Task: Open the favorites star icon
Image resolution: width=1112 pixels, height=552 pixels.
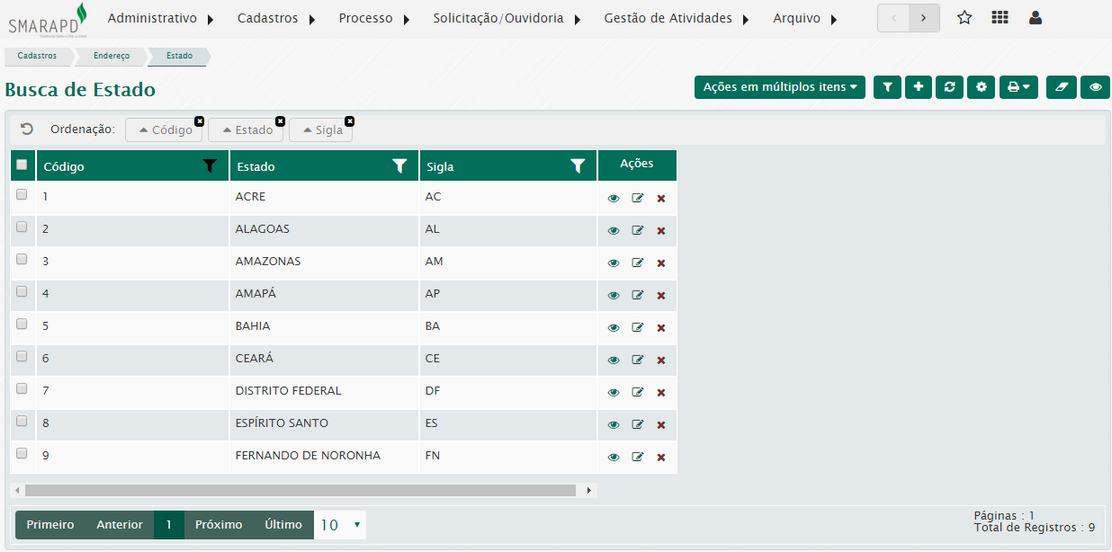Action: coord(964,18)
